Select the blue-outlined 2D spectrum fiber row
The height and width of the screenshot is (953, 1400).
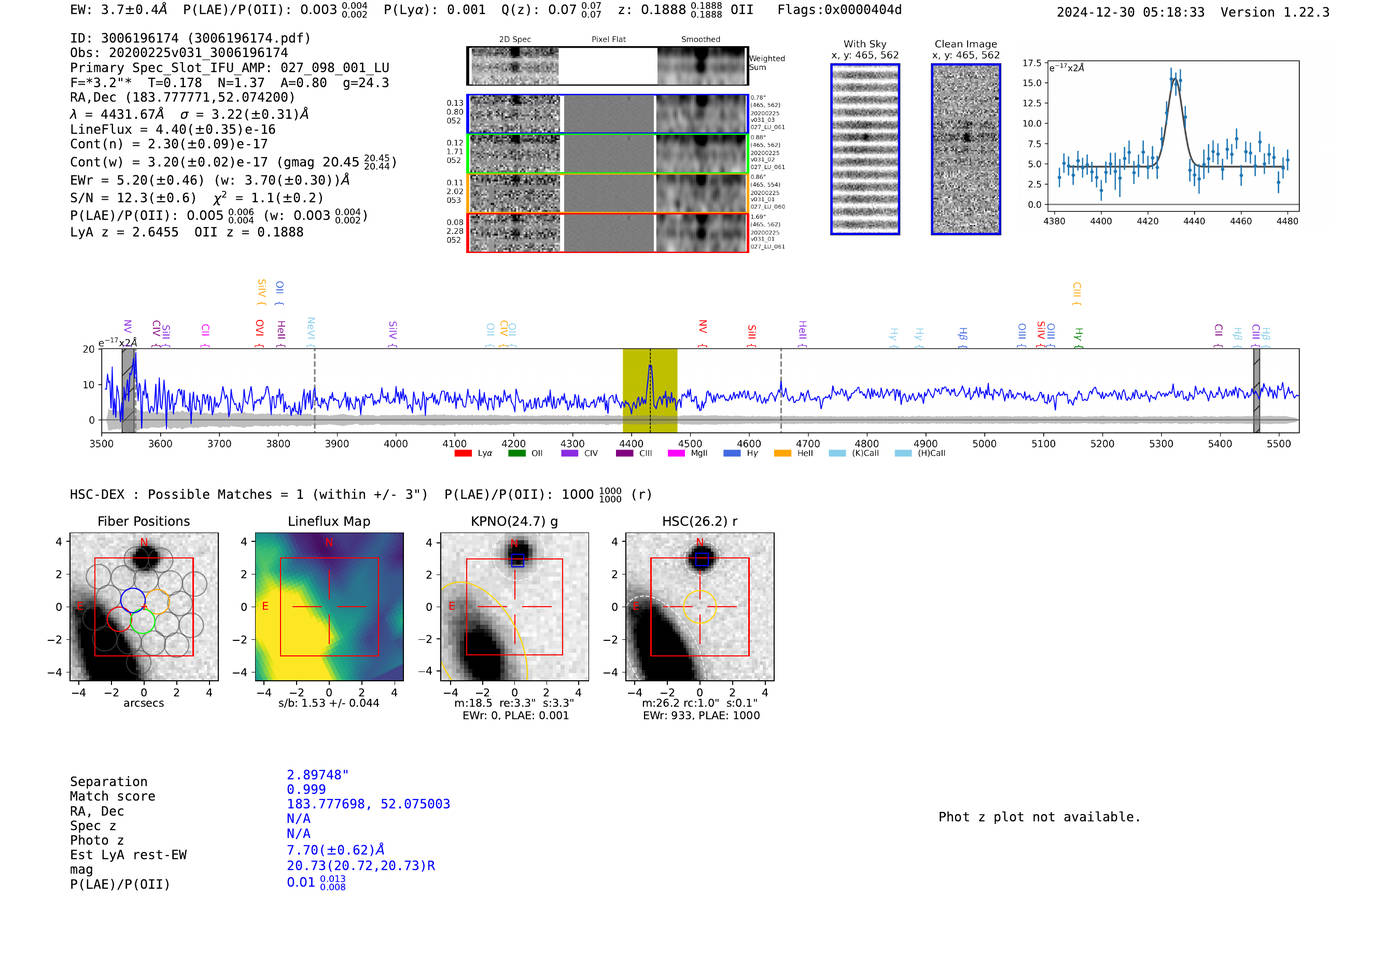[607, 114]
